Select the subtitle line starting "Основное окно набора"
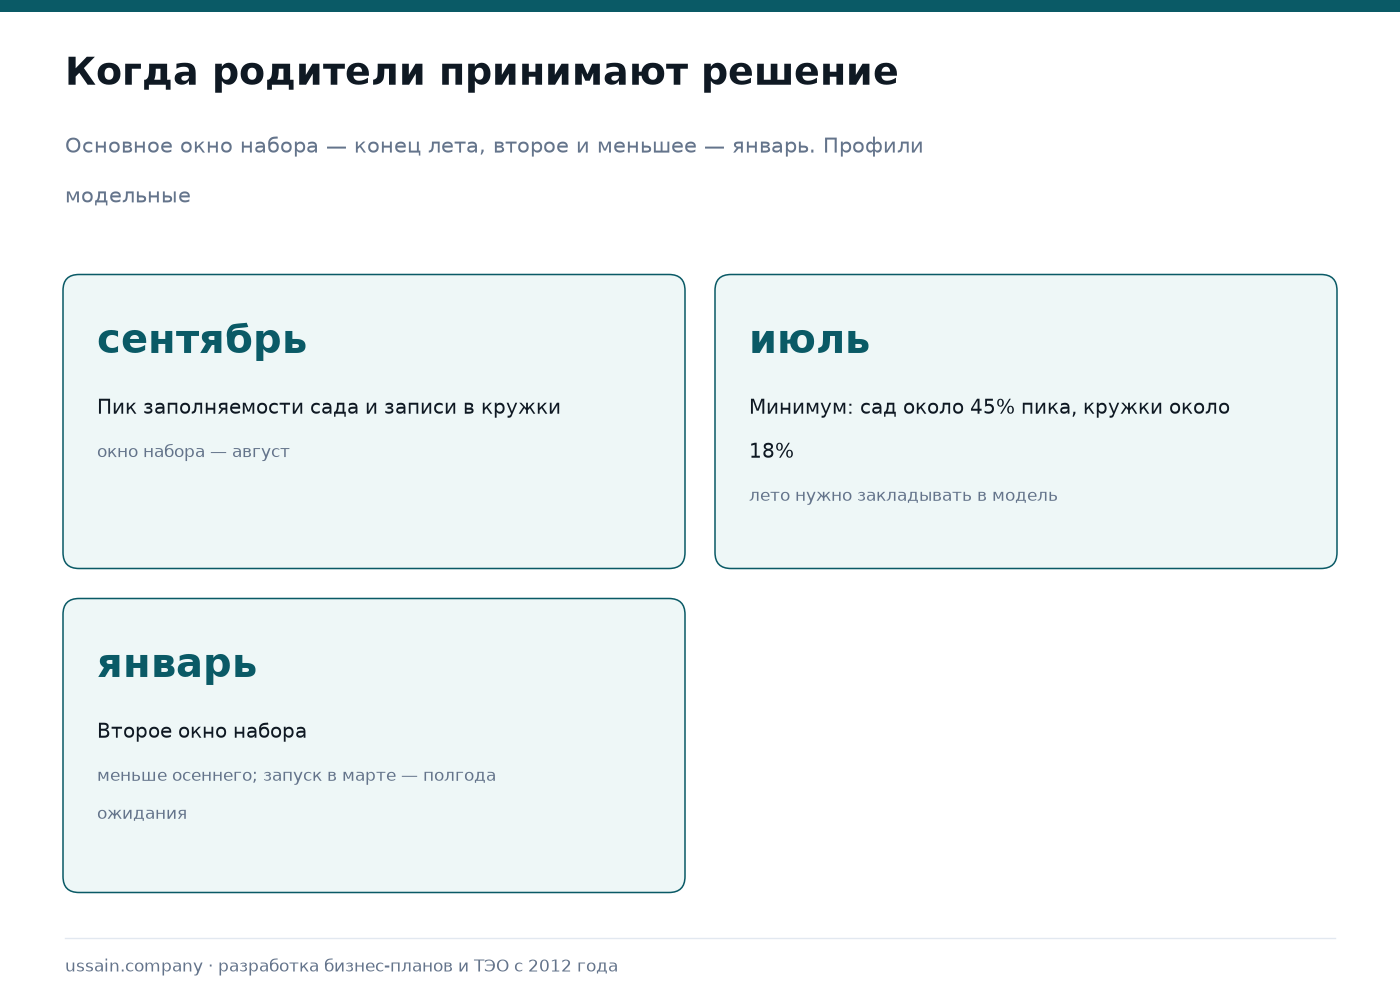 pyautogui.click(x=494, y=146)
